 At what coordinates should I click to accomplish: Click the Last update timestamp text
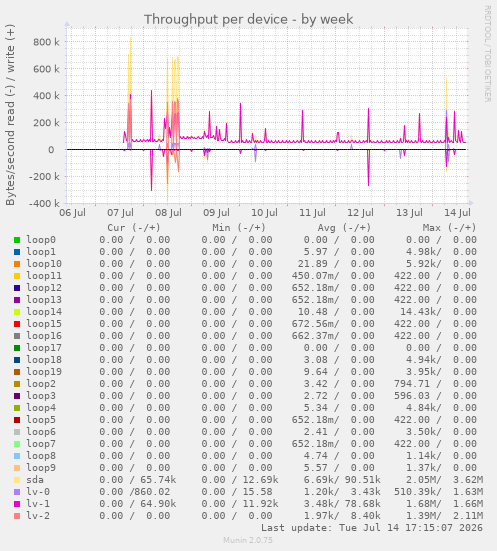pos(372,528)
